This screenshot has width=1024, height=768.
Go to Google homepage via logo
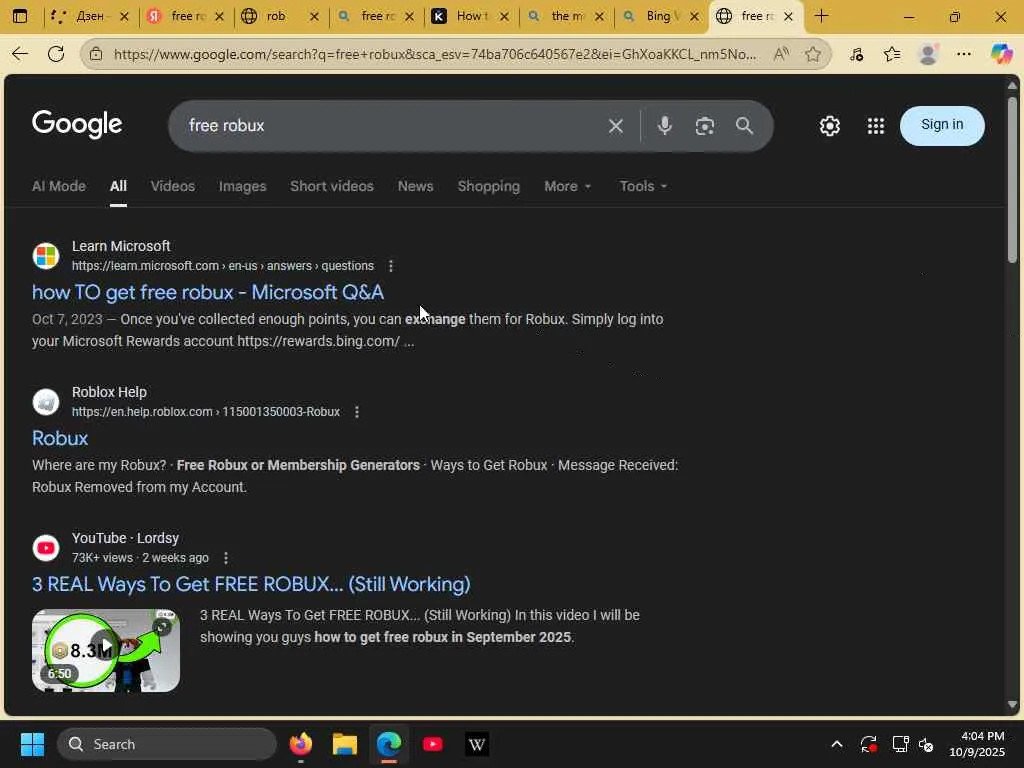point(77,124)
